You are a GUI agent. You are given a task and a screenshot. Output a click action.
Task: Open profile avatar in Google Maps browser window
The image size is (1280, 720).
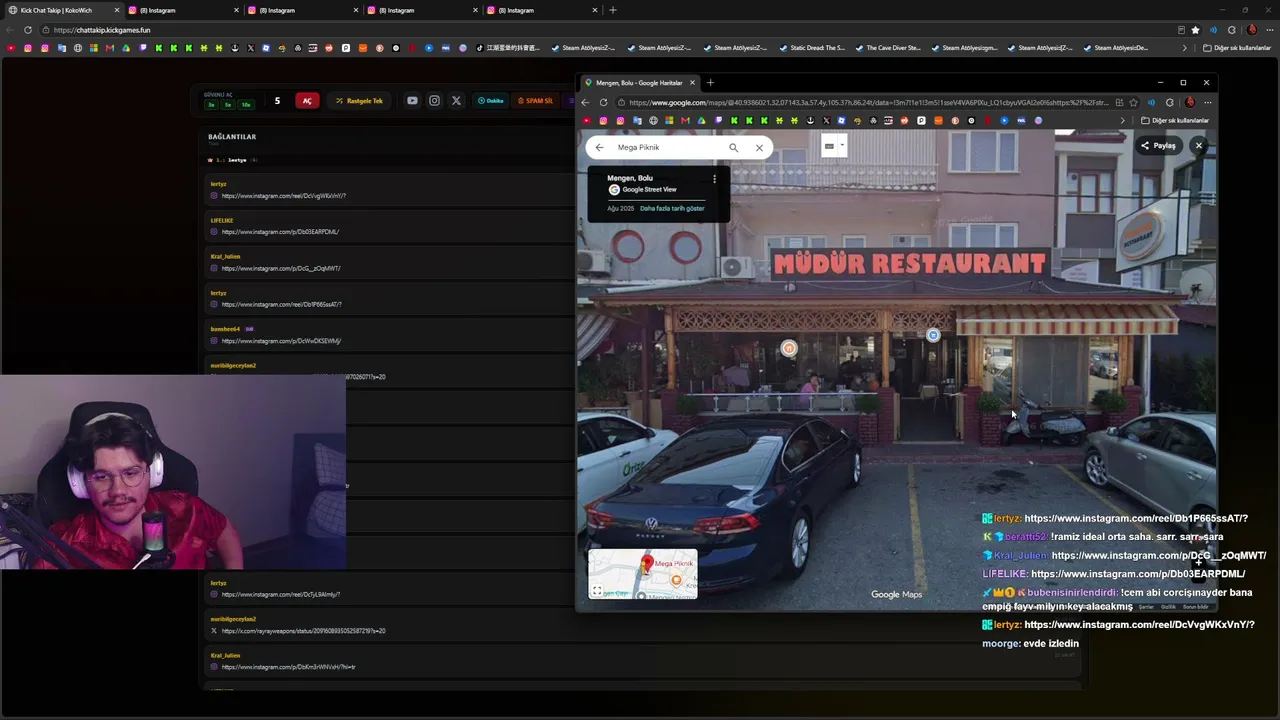(x=1190, y=102)
